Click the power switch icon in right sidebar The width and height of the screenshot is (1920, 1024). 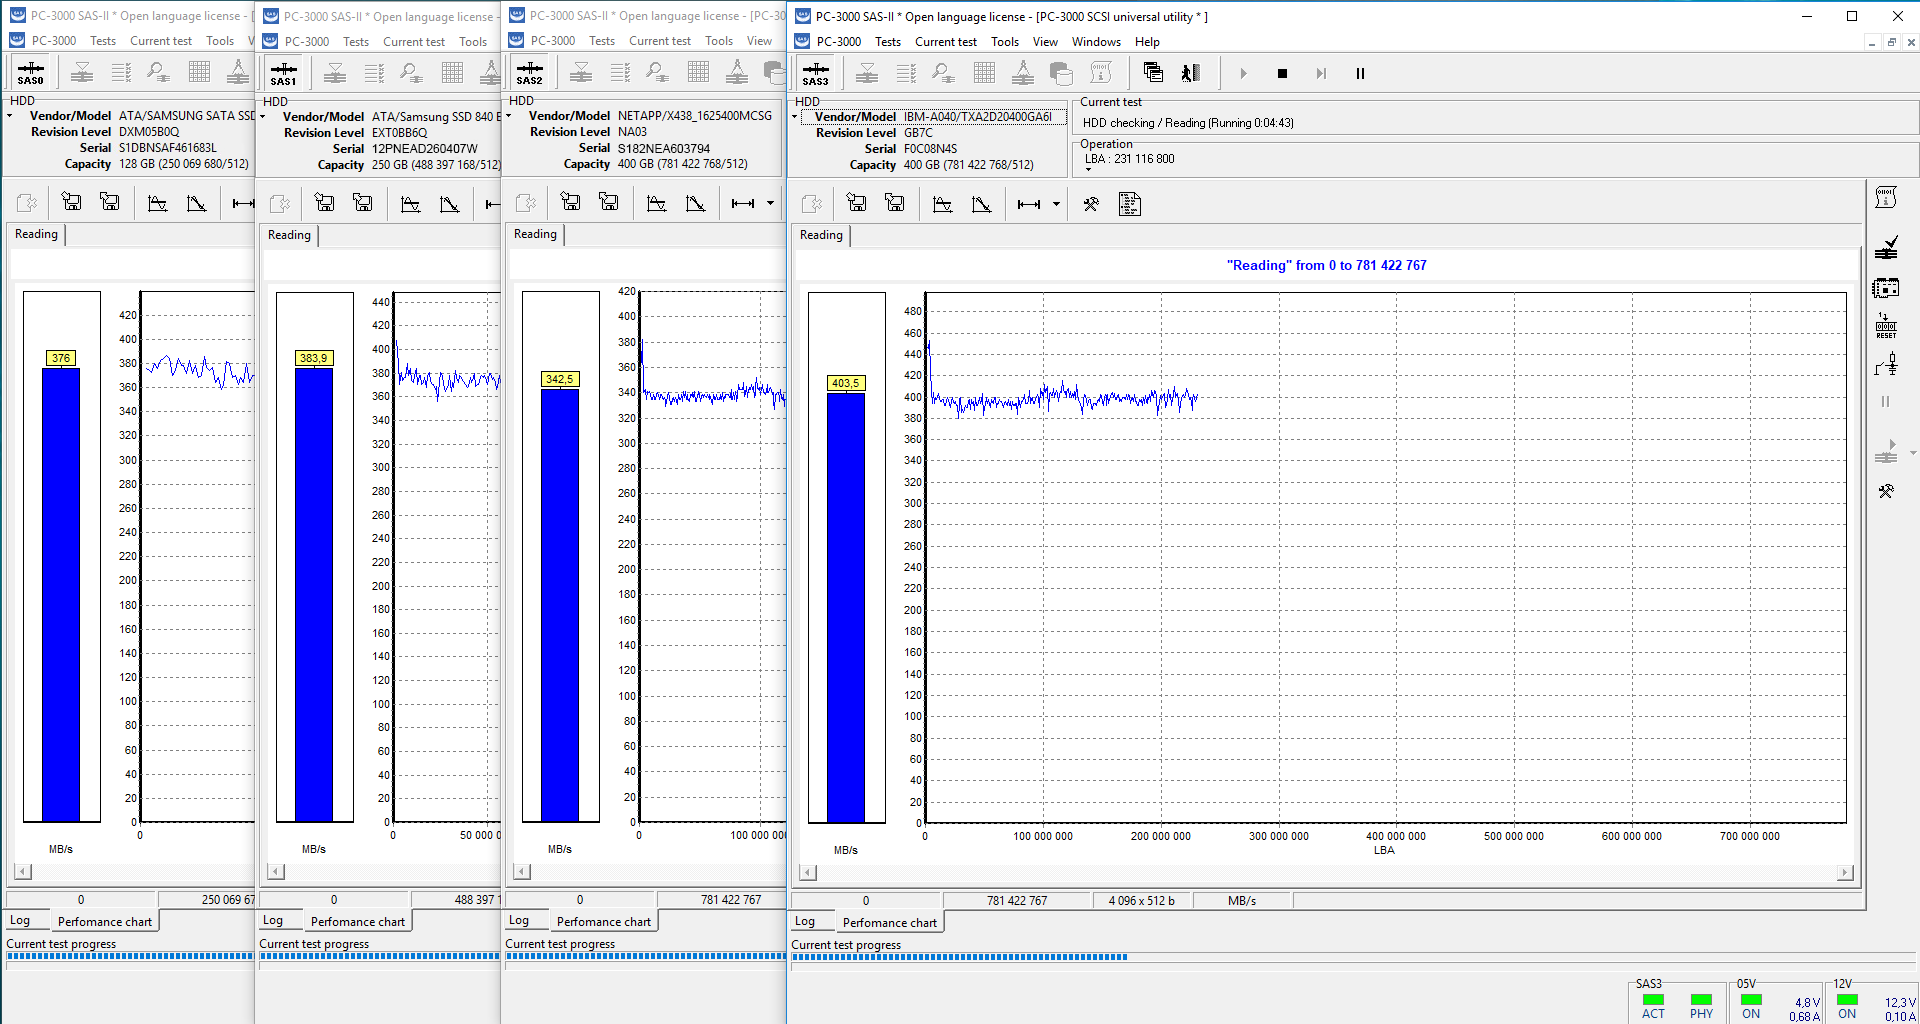point(1886,365)
